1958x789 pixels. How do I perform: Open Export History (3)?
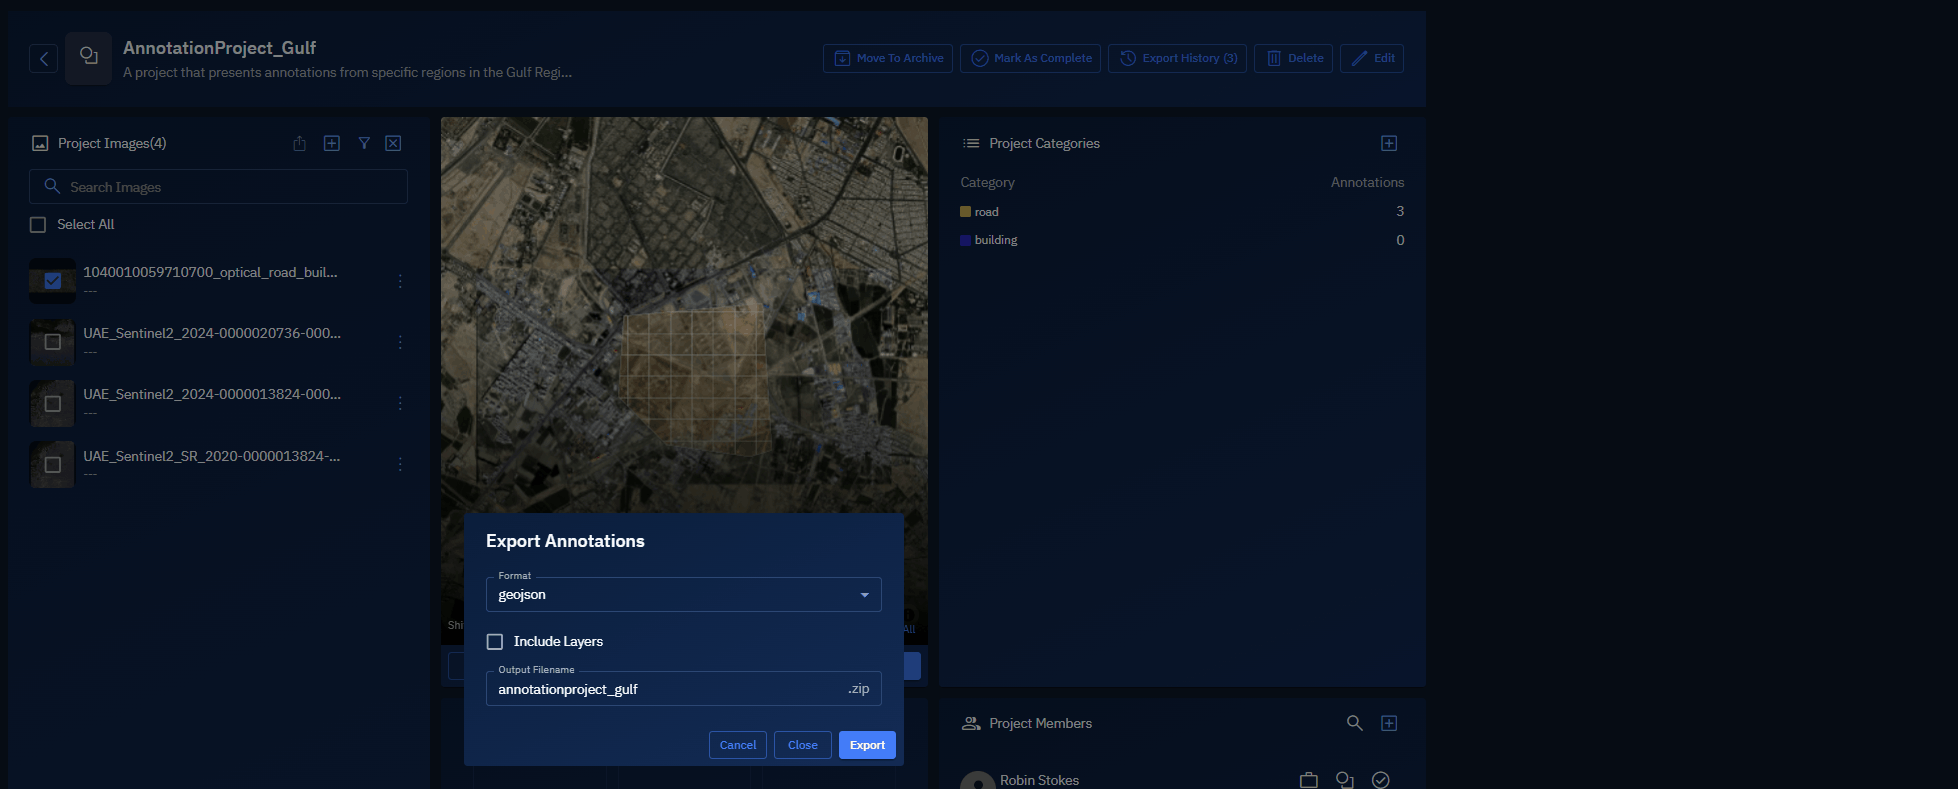click(x=1177, y=59)
